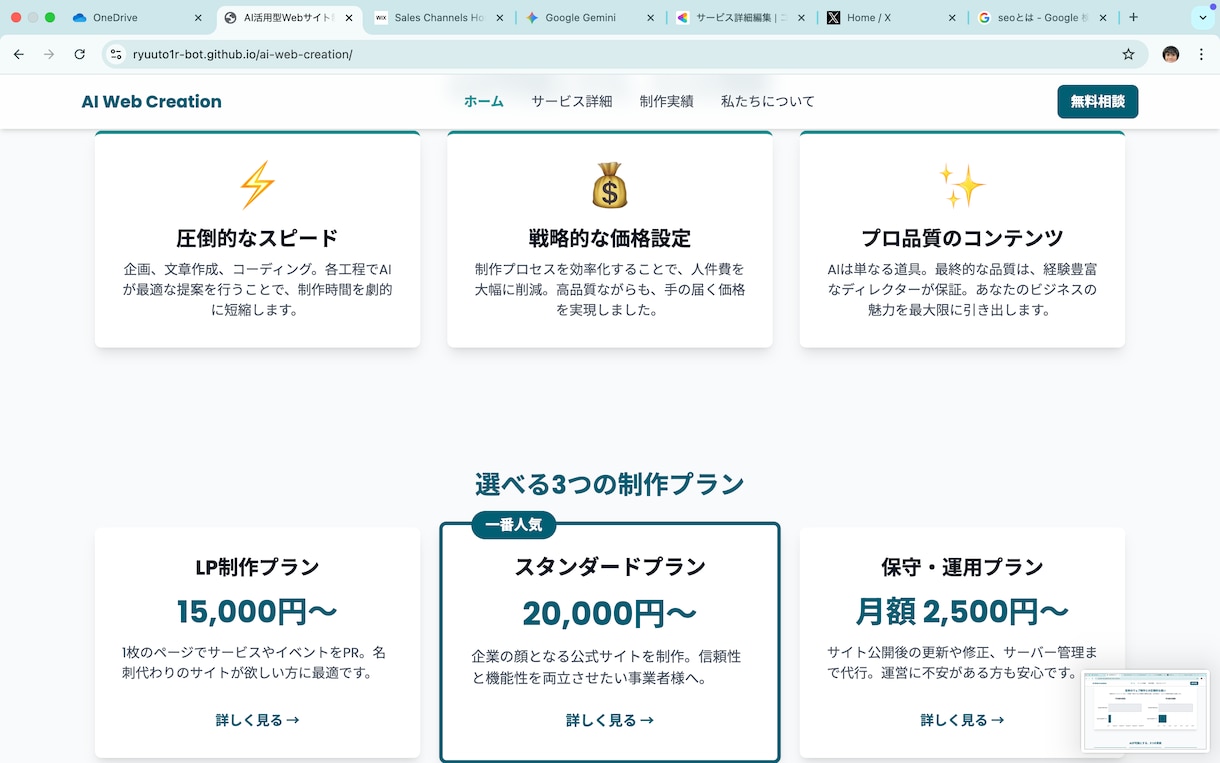Click the address bar URL
This screenshot has width=1220, height=763.
pos(243,54)
